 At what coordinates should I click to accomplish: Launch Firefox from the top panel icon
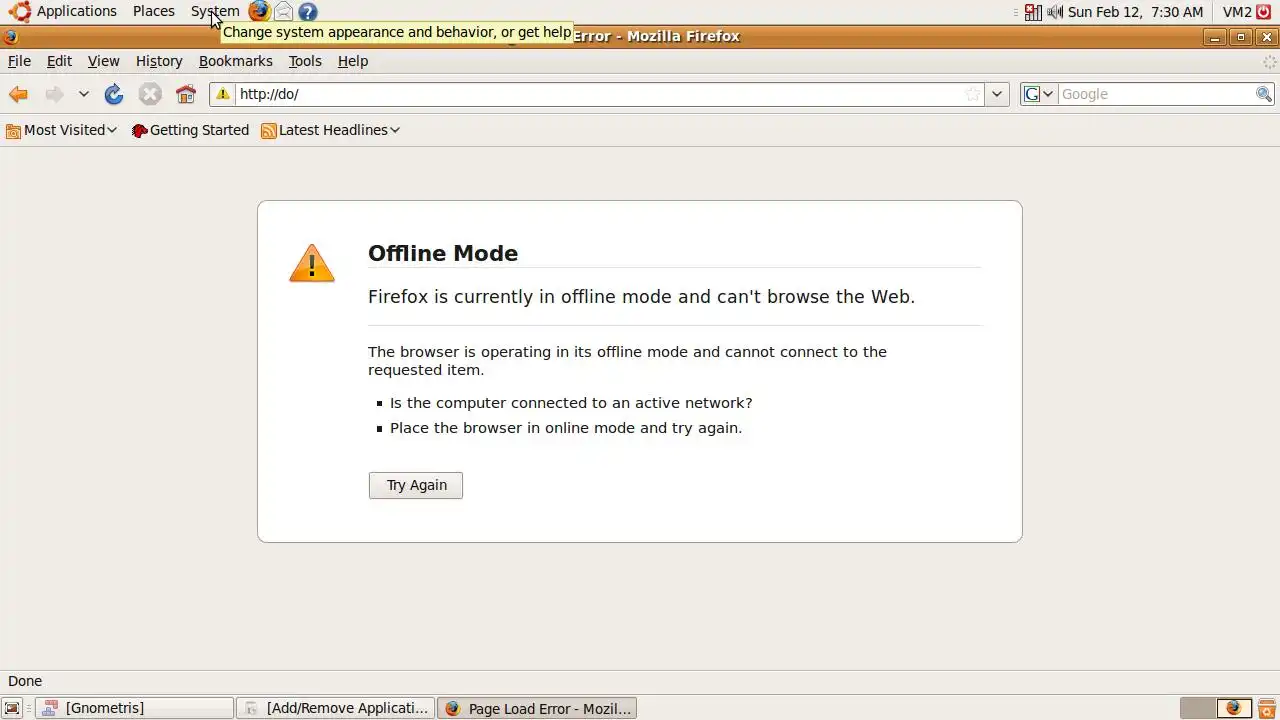(259, 11)
